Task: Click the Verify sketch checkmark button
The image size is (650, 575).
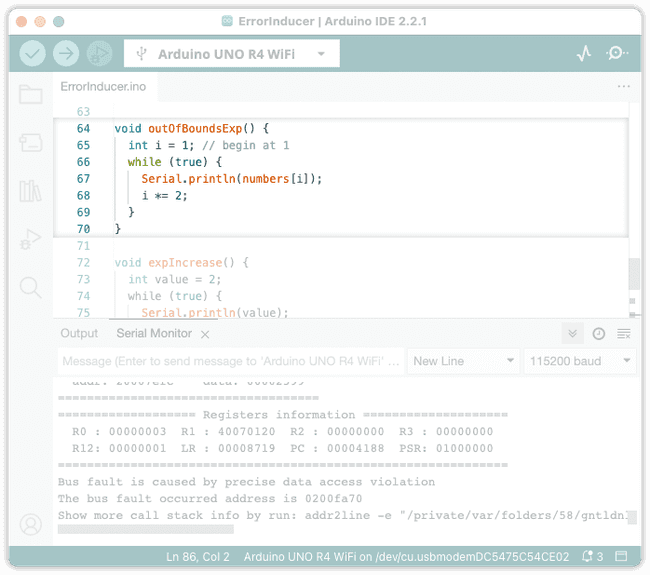Action: pos(33,53)
